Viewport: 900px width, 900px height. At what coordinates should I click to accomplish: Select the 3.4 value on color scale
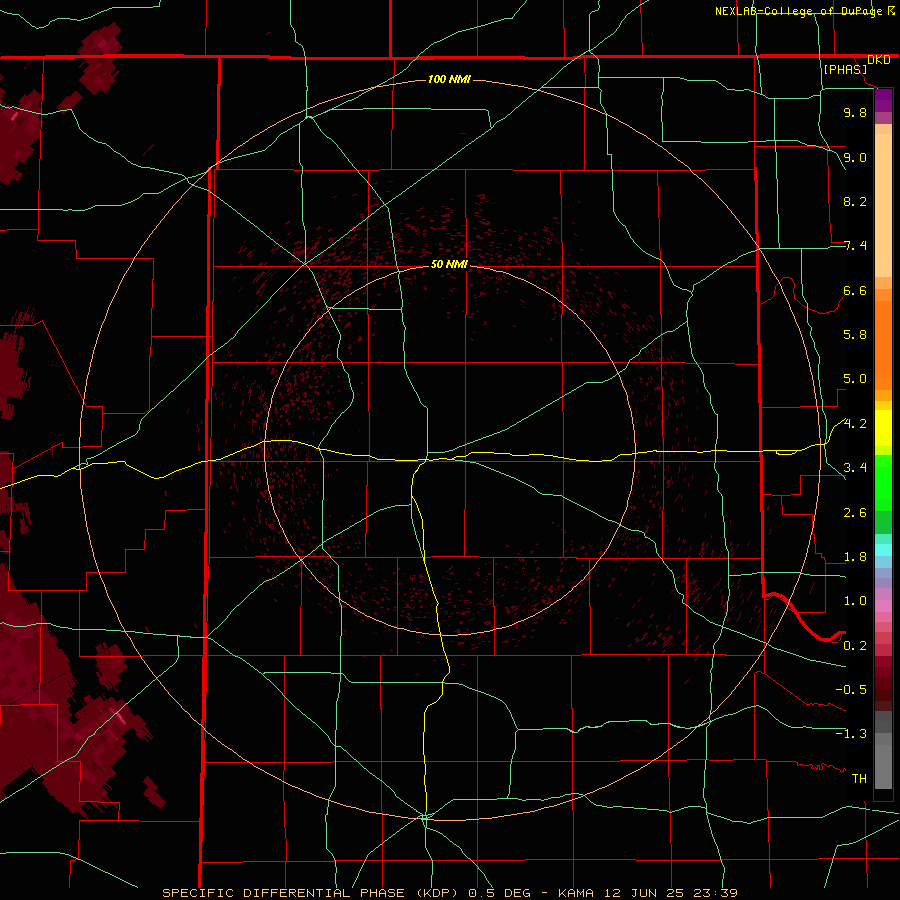coord(855,468)
